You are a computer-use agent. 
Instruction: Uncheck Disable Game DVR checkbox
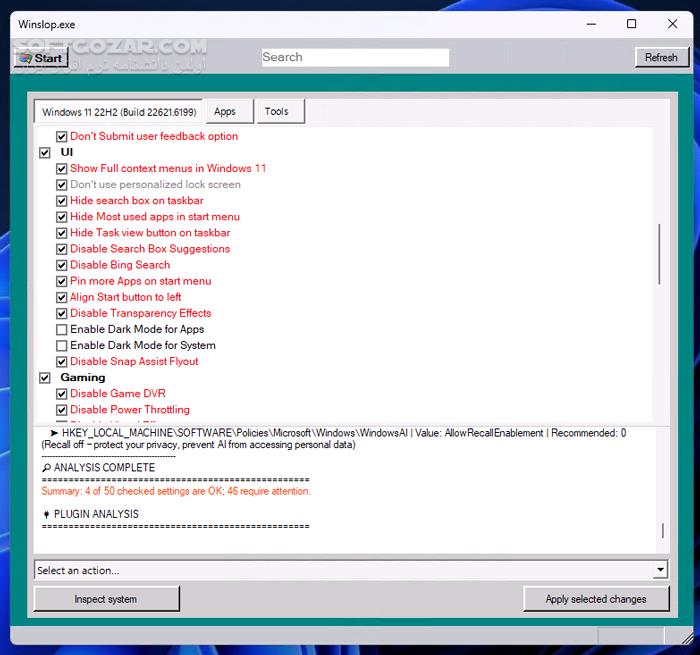click(62, 394)
